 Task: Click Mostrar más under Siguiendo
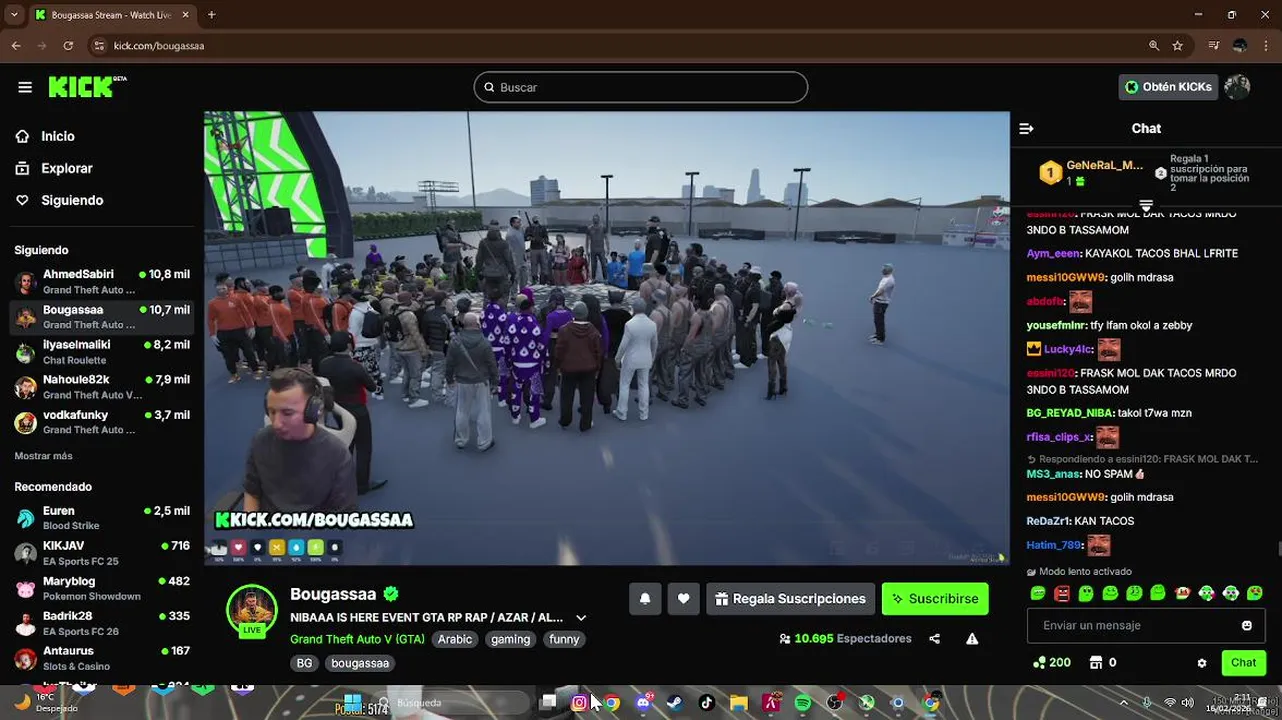click(x=43, y=456)
